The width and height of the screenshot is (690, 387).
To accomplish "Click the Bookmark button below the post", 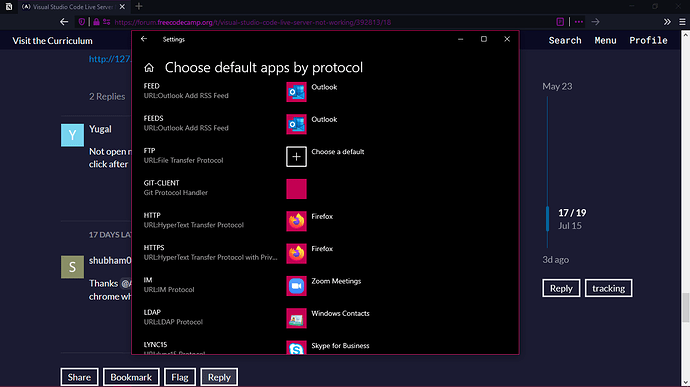I will [x=131, y=377].
